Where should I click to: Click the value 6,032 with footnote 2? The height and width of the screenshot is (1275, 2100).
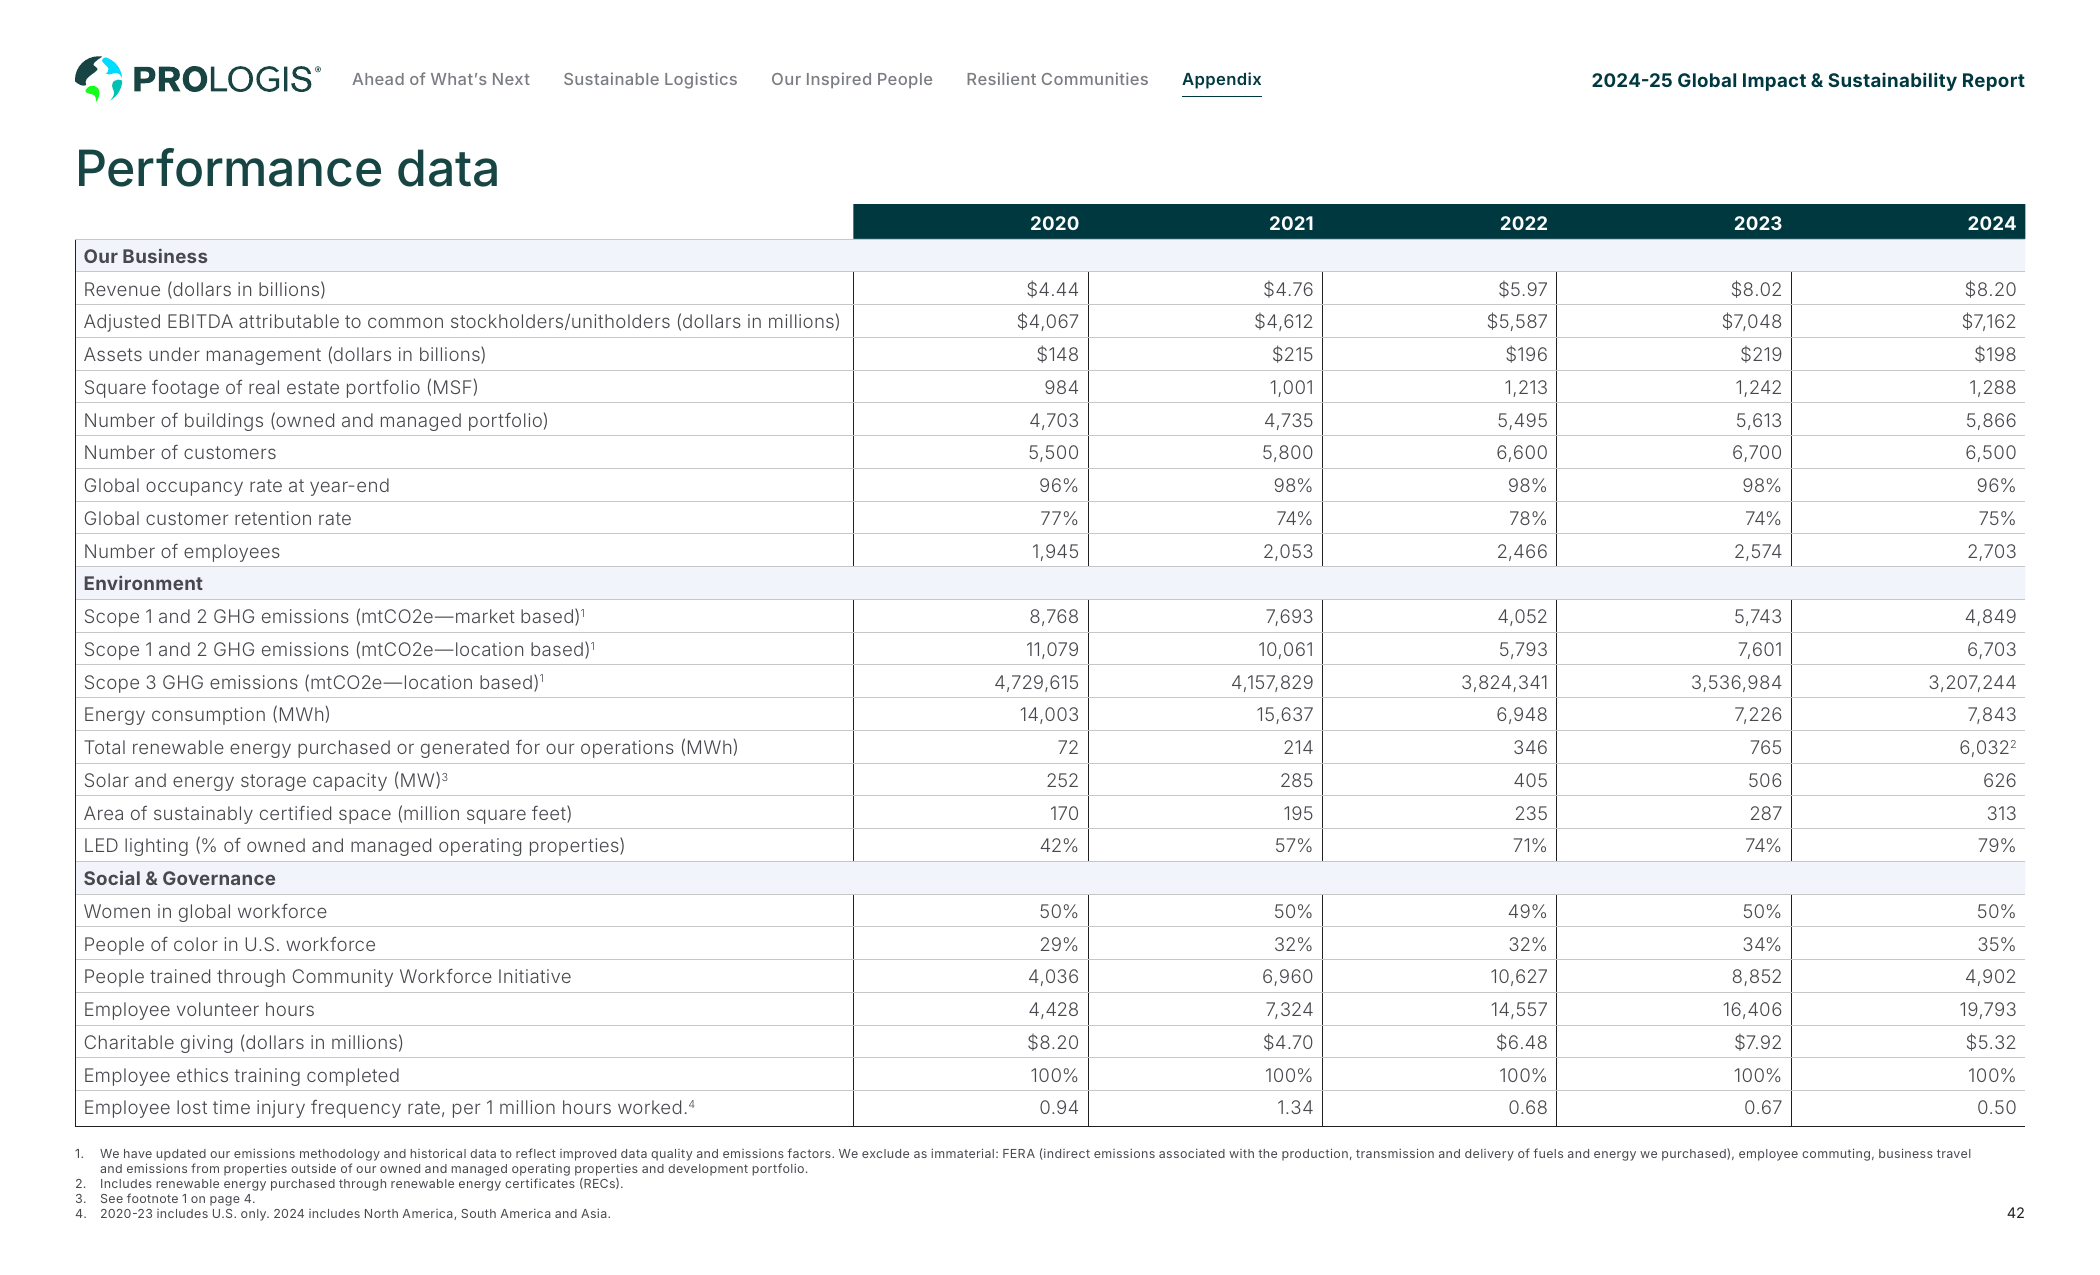pos(1988,747)
